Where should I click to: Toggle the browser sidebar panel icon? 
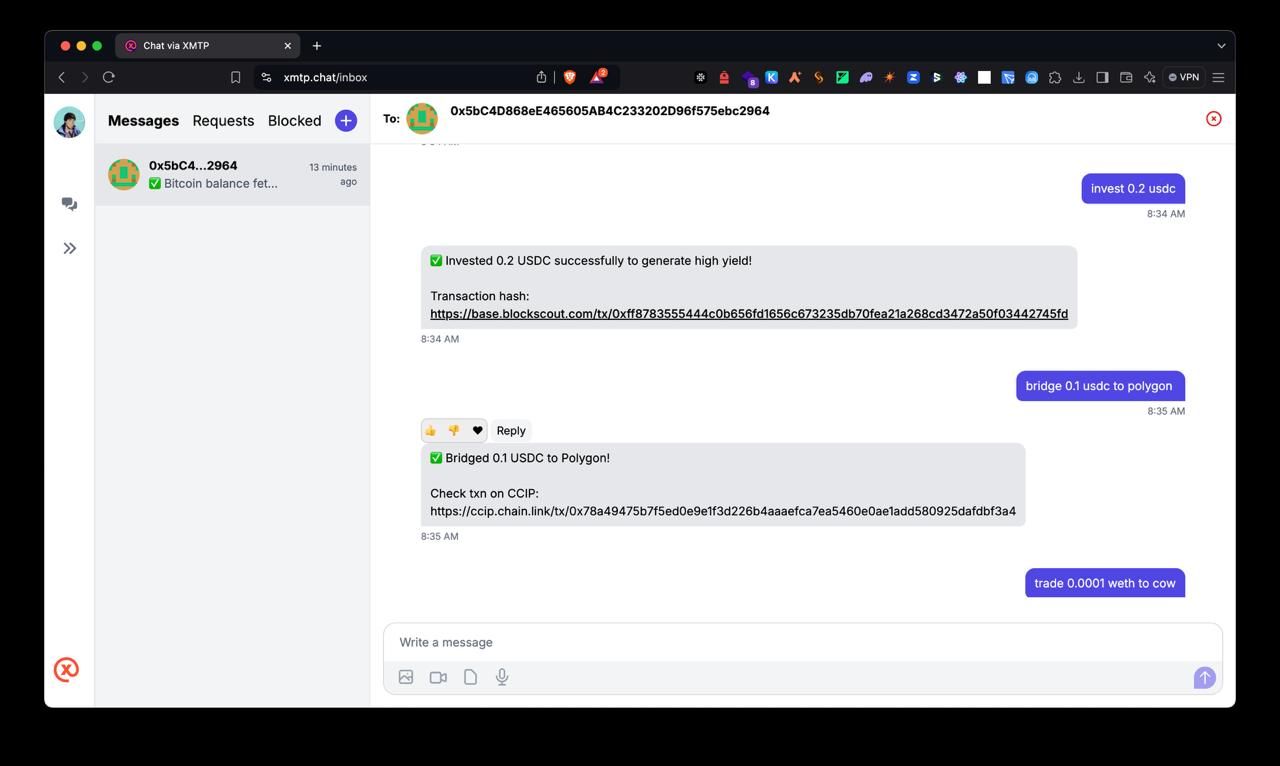(1102, 77)
